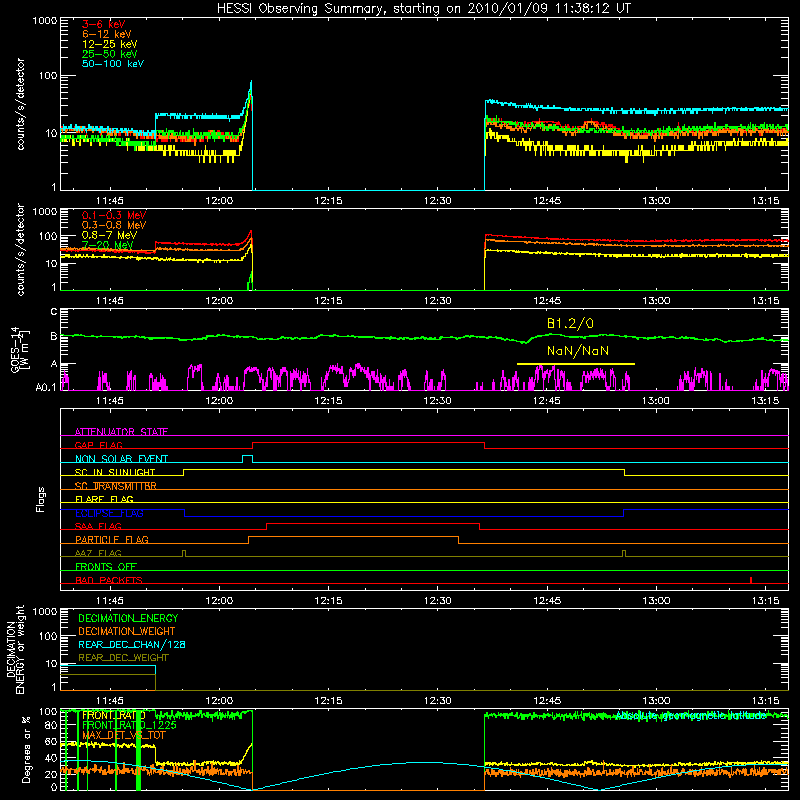Select the 25-50 keV legend label

(109, 54)
